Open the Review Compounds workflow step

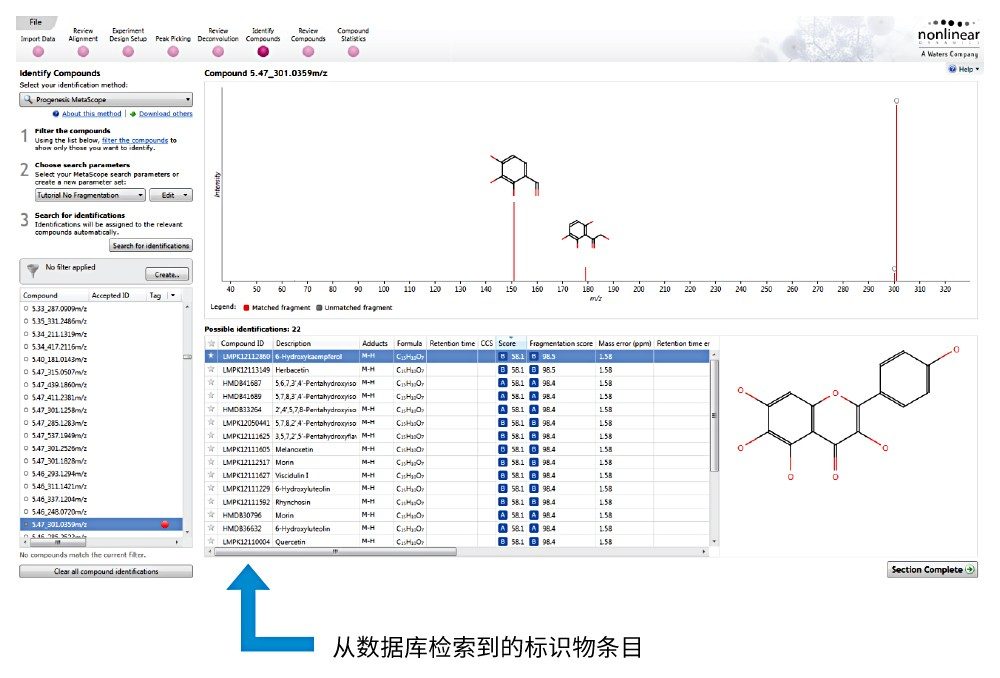[x=308, y=51]
